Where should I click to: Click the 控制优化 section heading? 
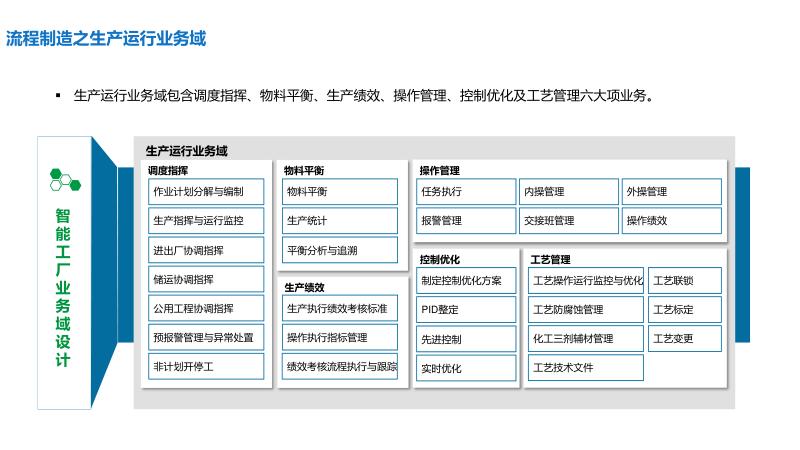440,259
